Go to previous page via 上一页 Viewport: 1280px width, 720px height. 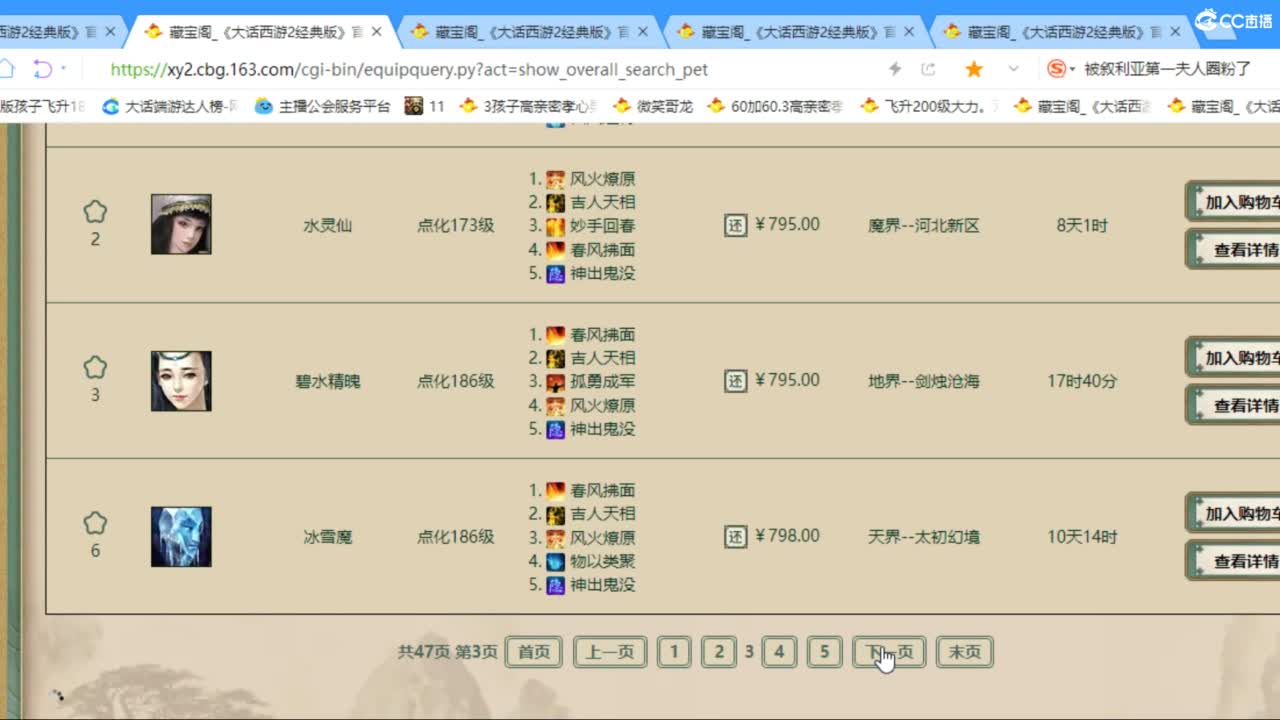tap(610, 652)
